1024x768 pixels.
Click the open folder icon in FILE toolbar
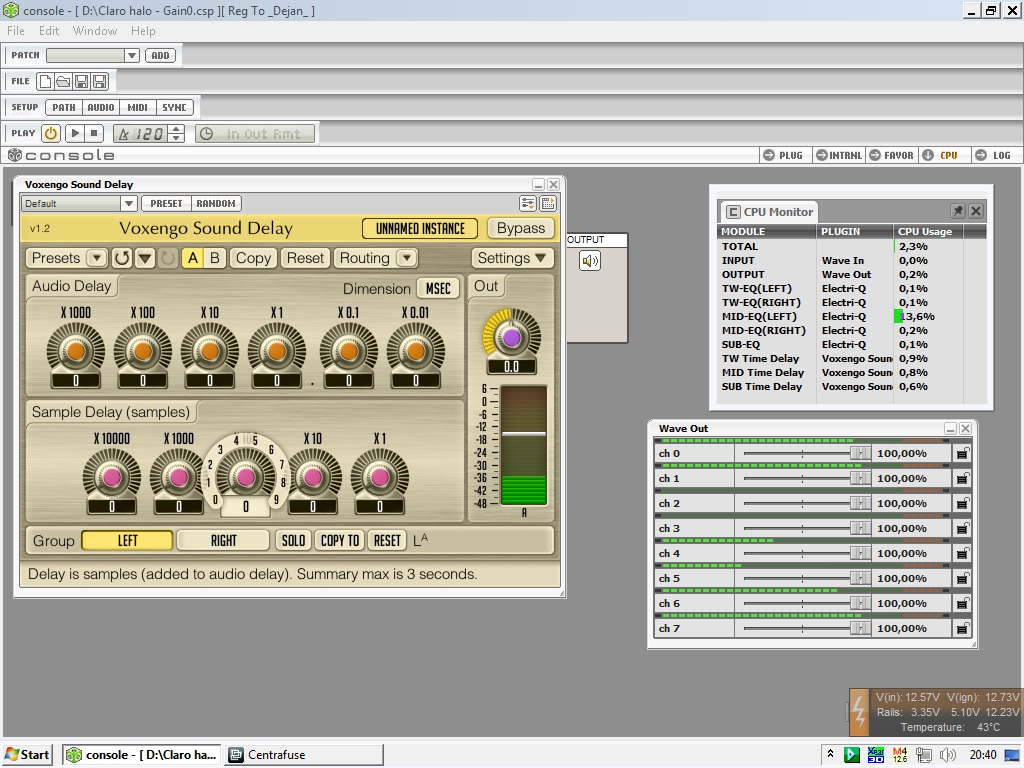click(63, 82)
